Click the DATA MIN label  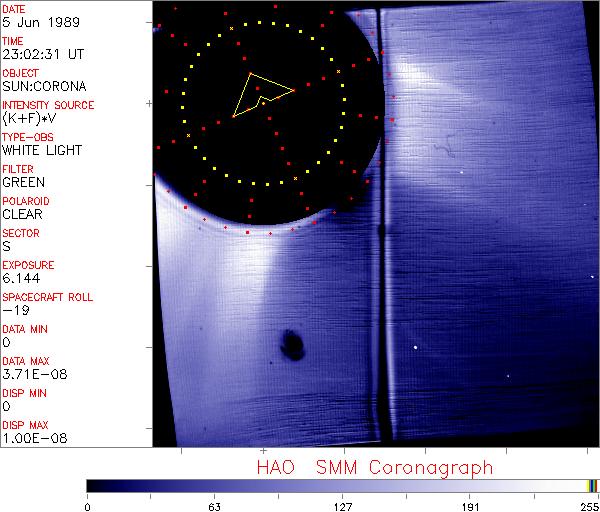(x=25, y=329)
